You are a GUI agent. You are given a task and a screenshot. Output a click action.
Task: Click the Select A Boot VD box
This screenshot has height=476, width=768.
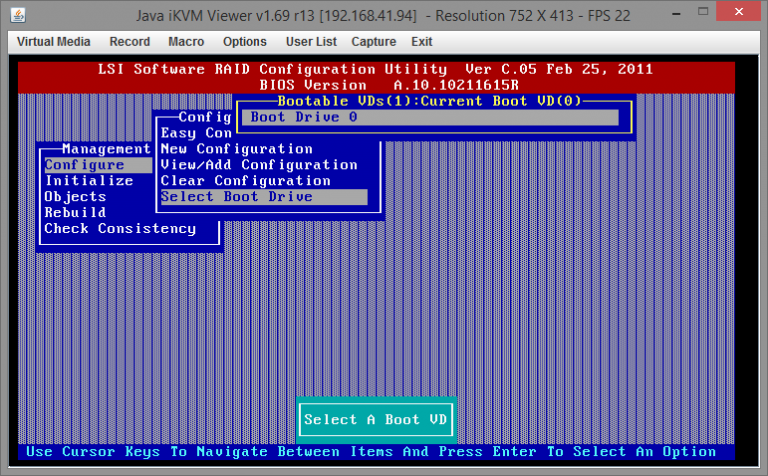tap(376, 419)
